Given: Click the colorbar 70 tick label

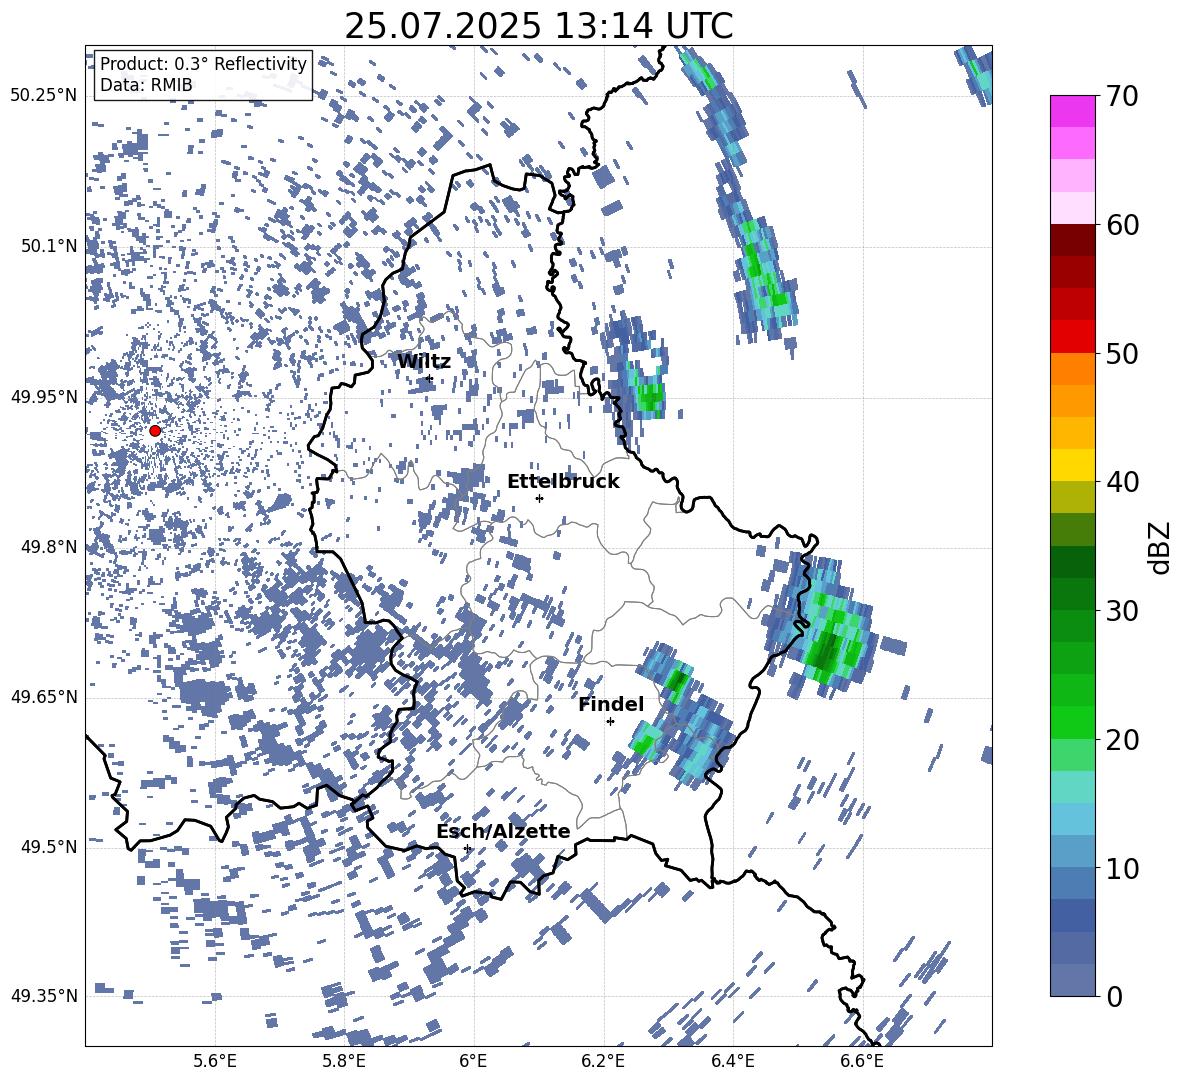Looking at the screenshot, I should tap(1122, 96).
